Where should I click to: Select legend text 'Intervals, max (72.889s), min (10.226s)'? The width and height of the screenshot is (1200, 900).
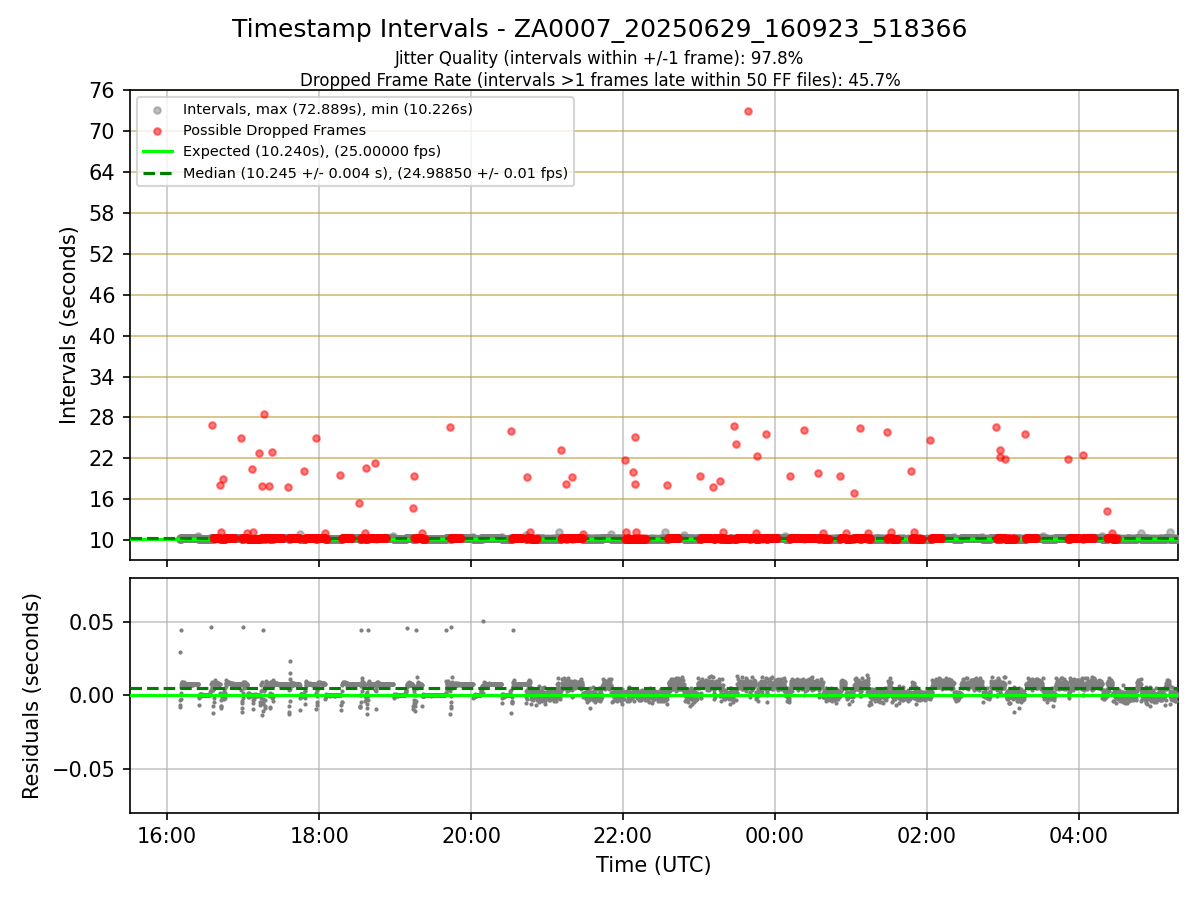click(328, 109)
